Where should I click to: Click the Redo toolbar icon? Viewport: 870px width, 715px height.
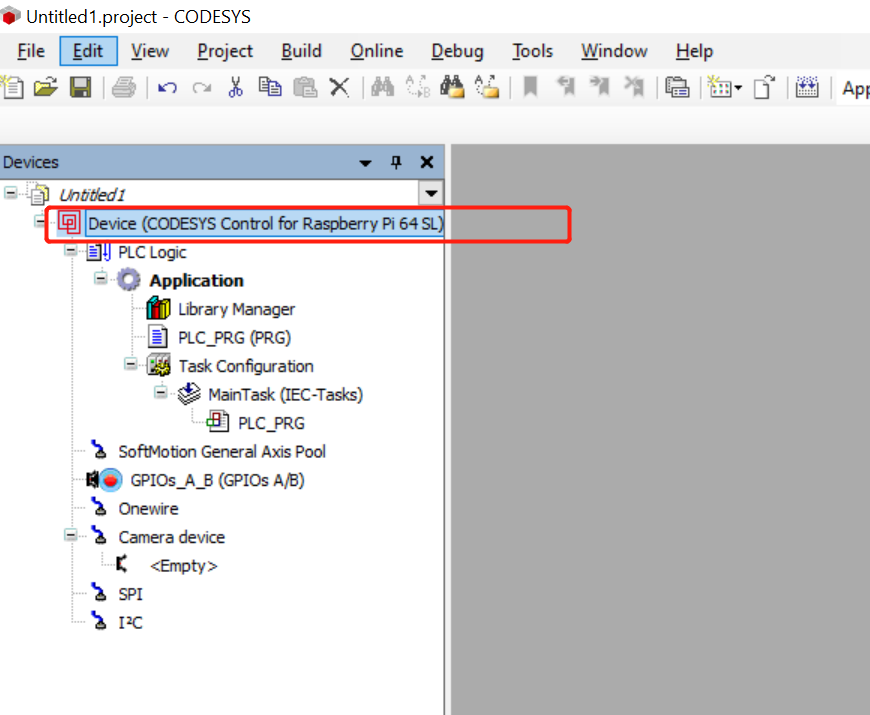tap(201, 88)
